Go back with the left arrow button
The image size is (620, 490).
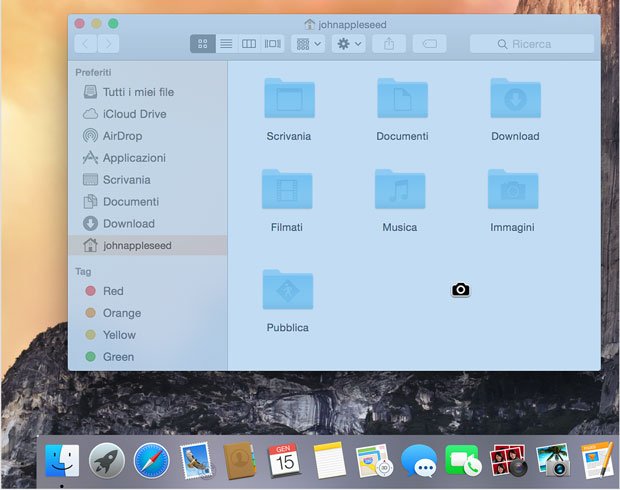click(x=85, y=44)
